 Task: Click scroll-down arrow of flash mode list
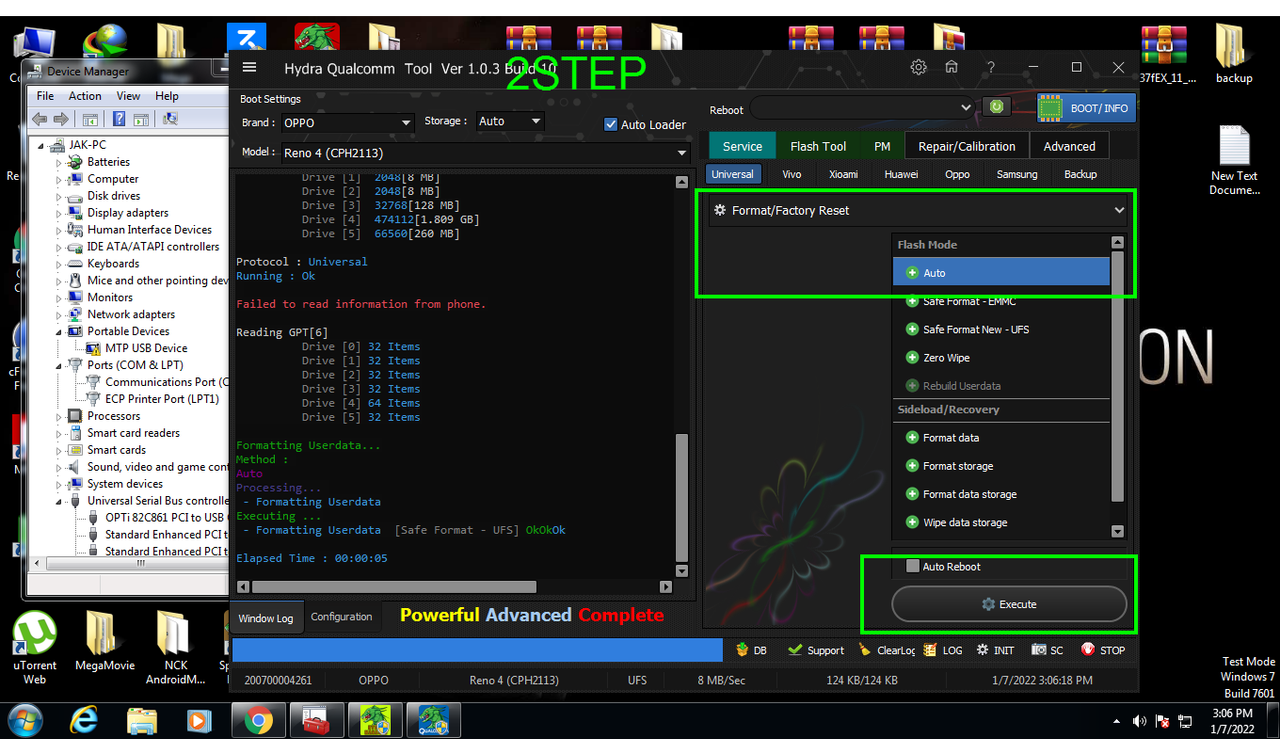coord(1118,532)
